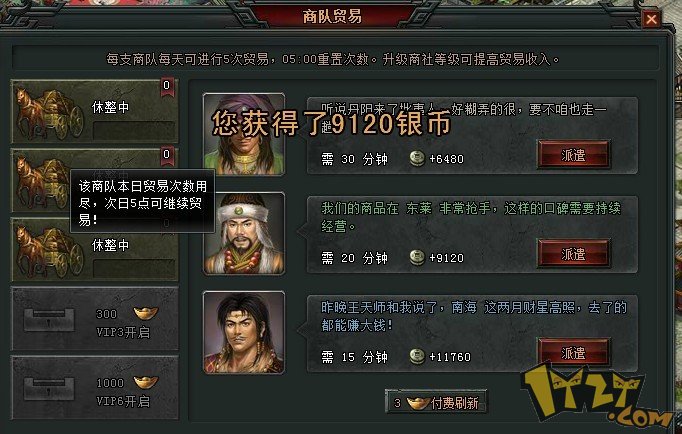Select the third resting caravan cart
This screenshot has height=434, width=682.
(x=94, y=250)
